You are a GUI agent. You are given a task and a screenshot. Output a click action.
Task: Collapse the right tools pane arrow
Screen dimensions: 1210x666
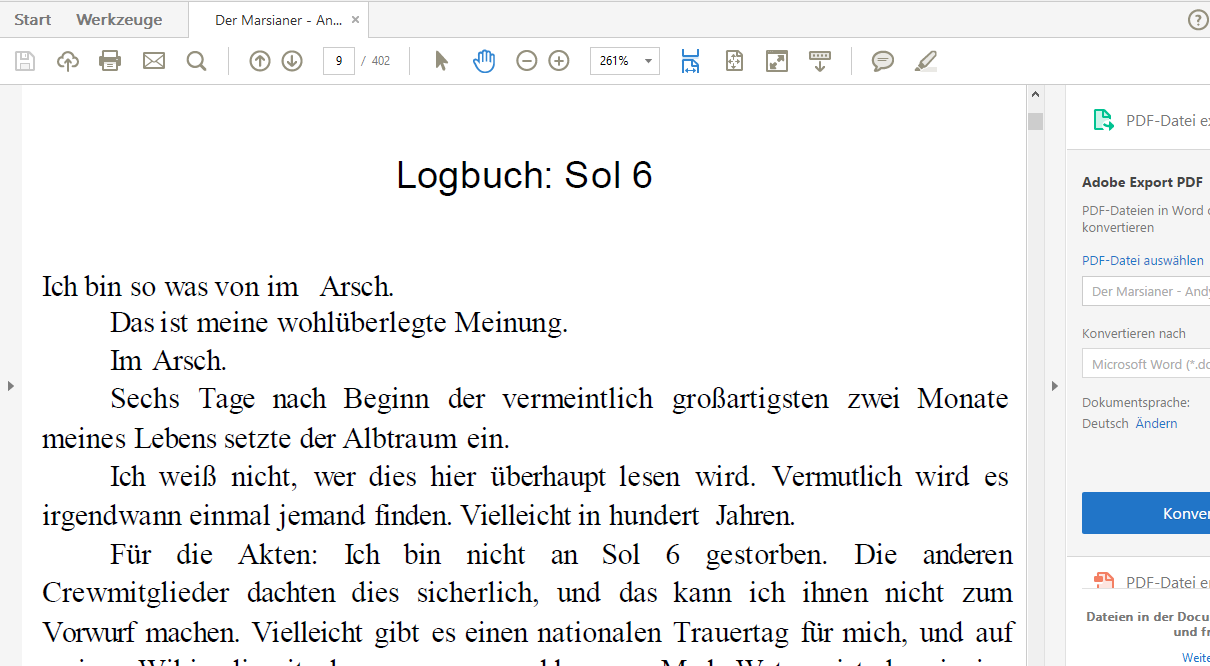[1054, 385]
